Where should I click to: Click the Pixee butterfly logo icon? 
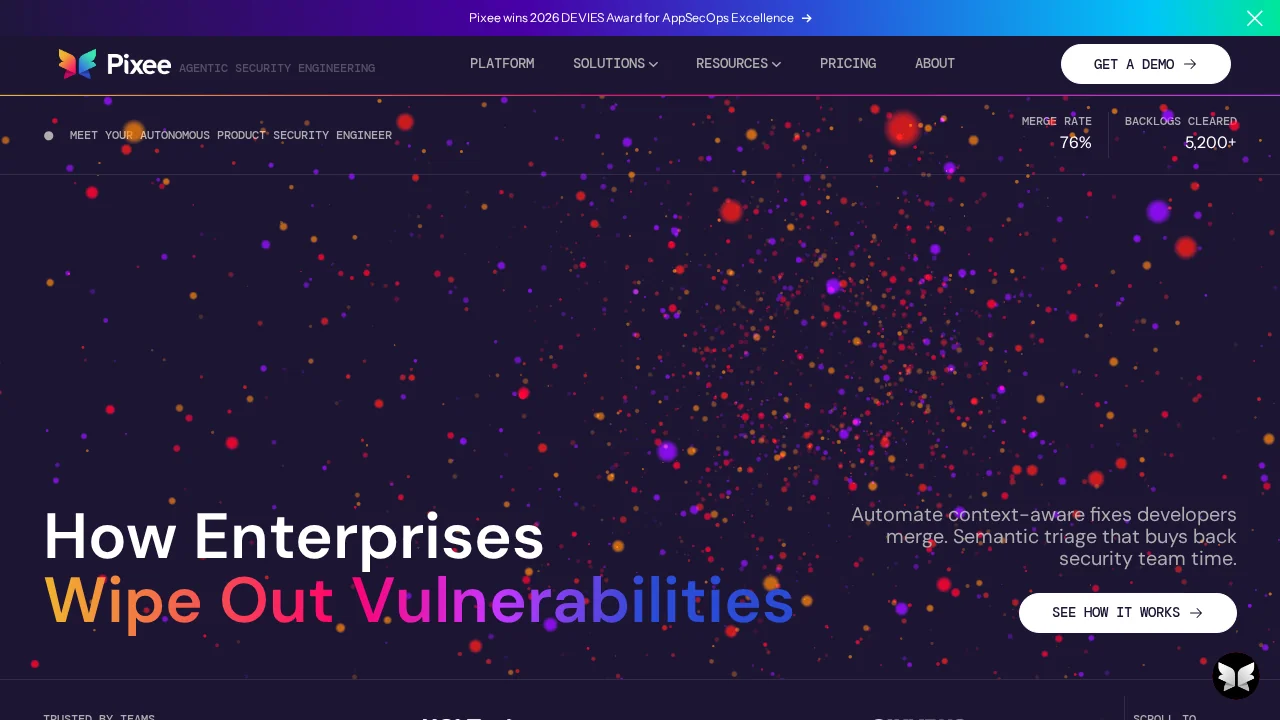click(77, 64)
